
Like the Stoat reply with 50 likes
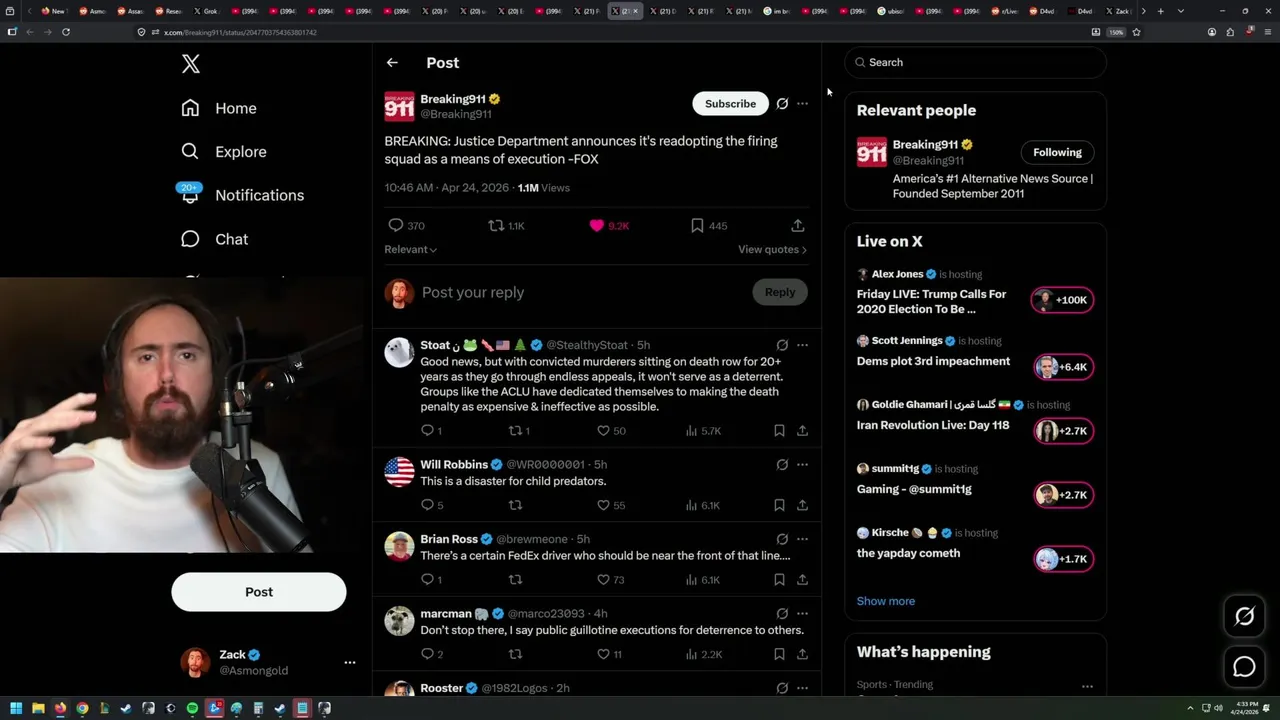pos(603,431)
